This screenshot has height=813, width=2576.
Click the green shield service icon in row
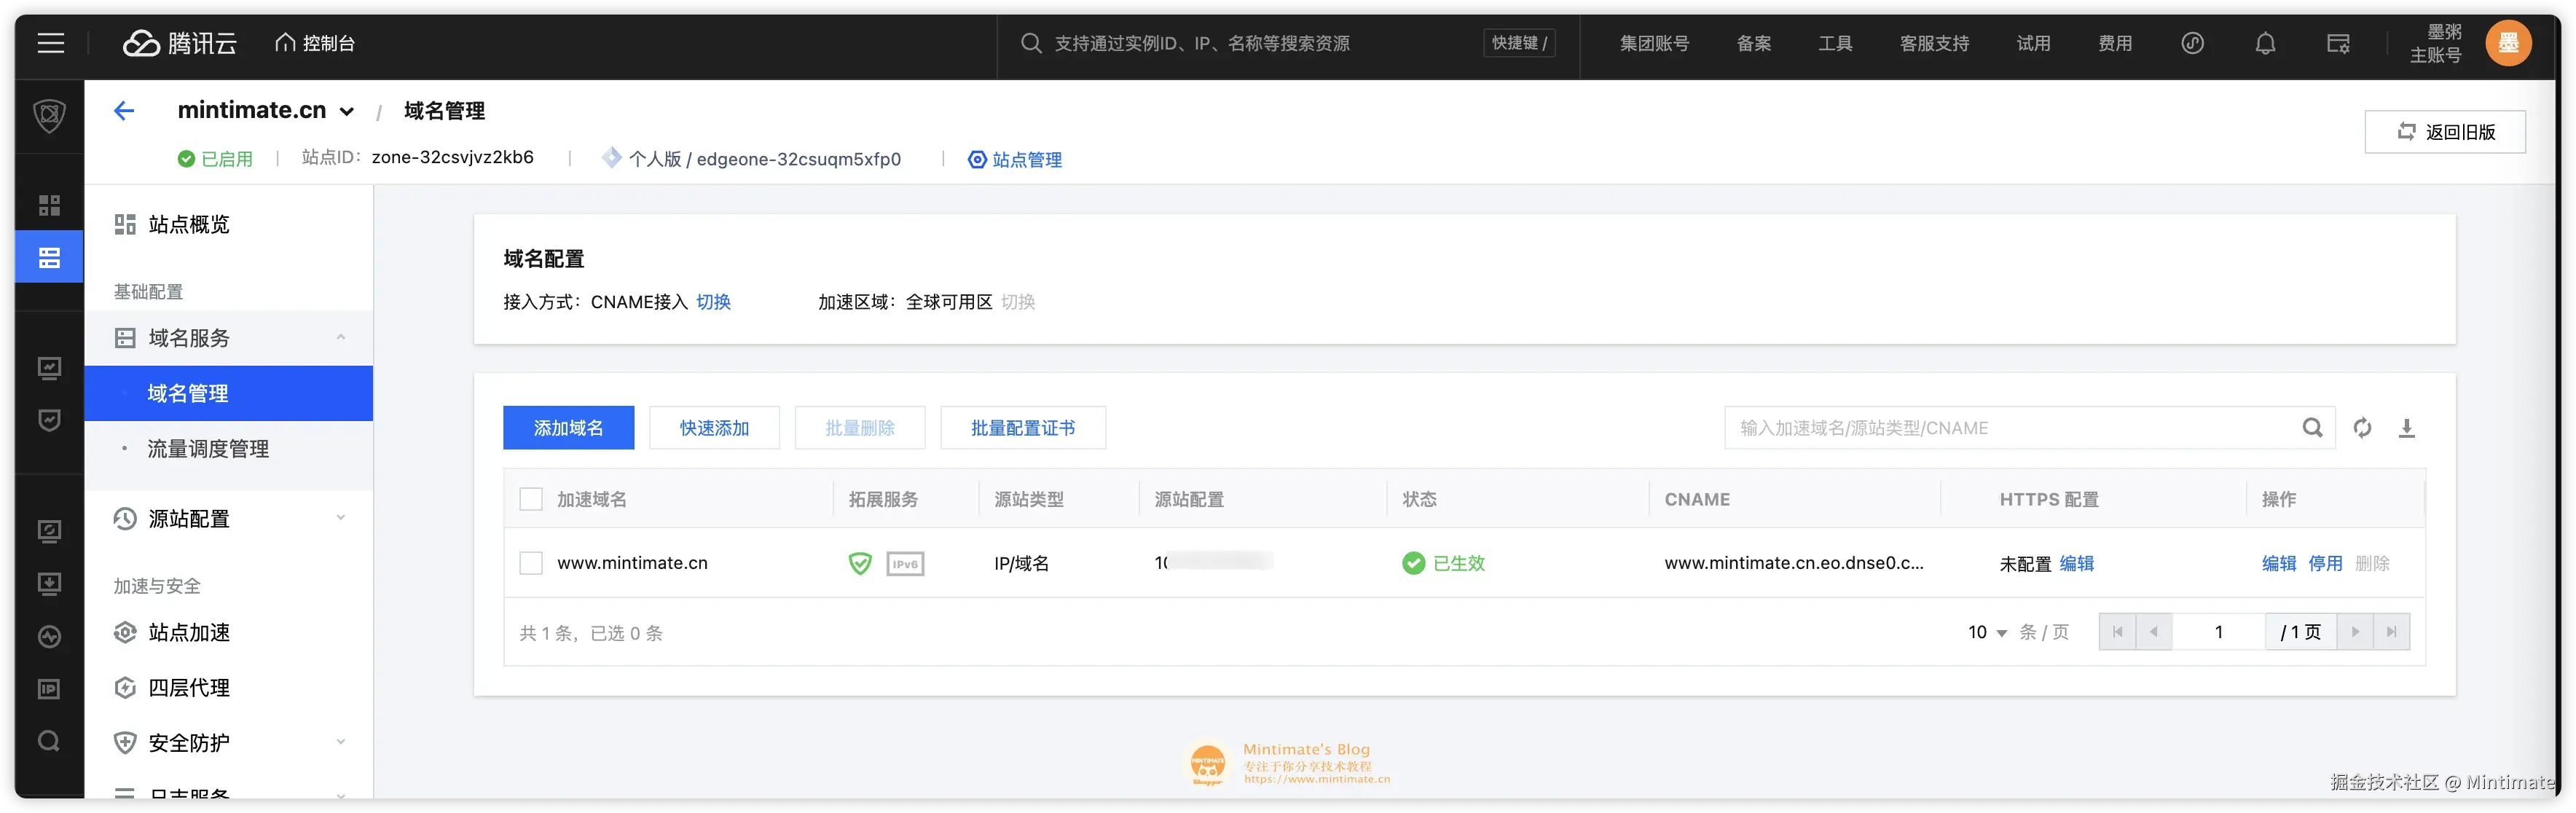[859, 563]
